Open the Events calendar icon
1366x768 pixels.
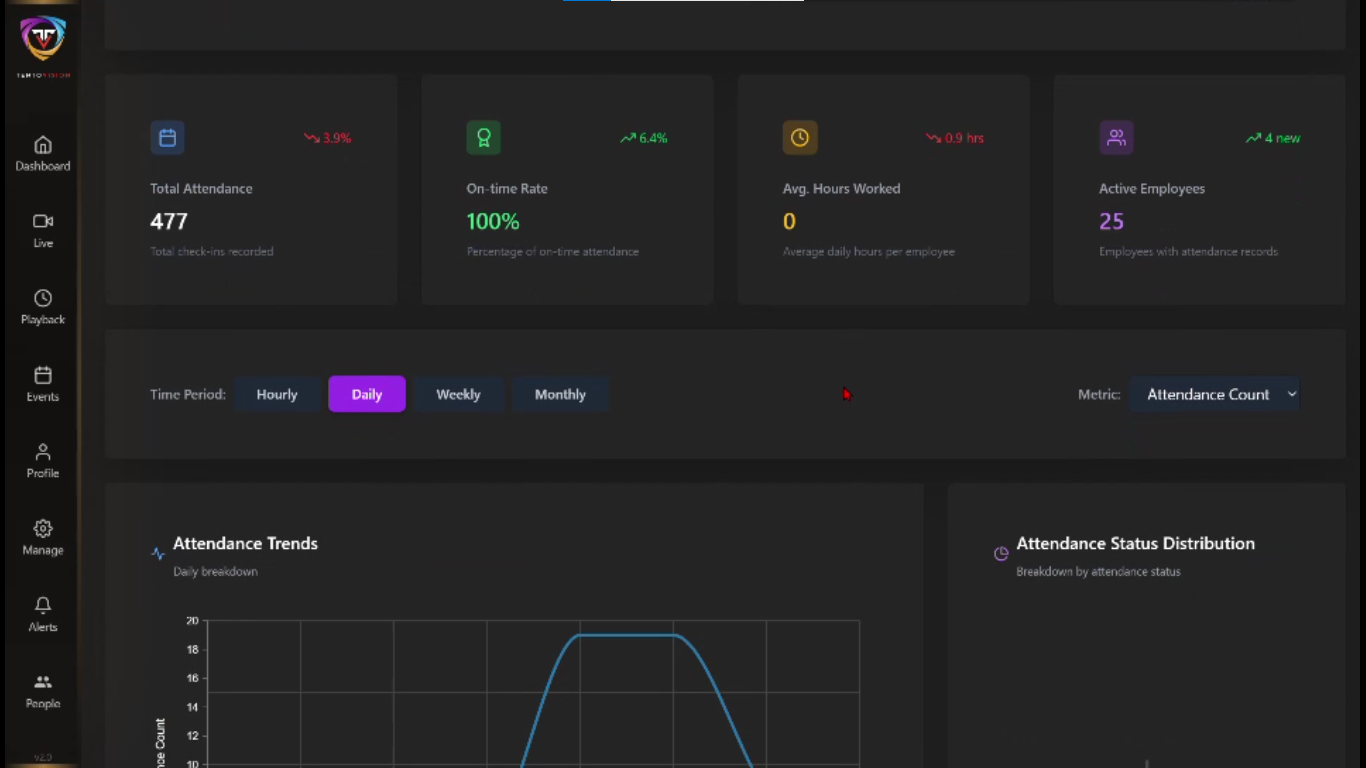[x=43, y=375]
